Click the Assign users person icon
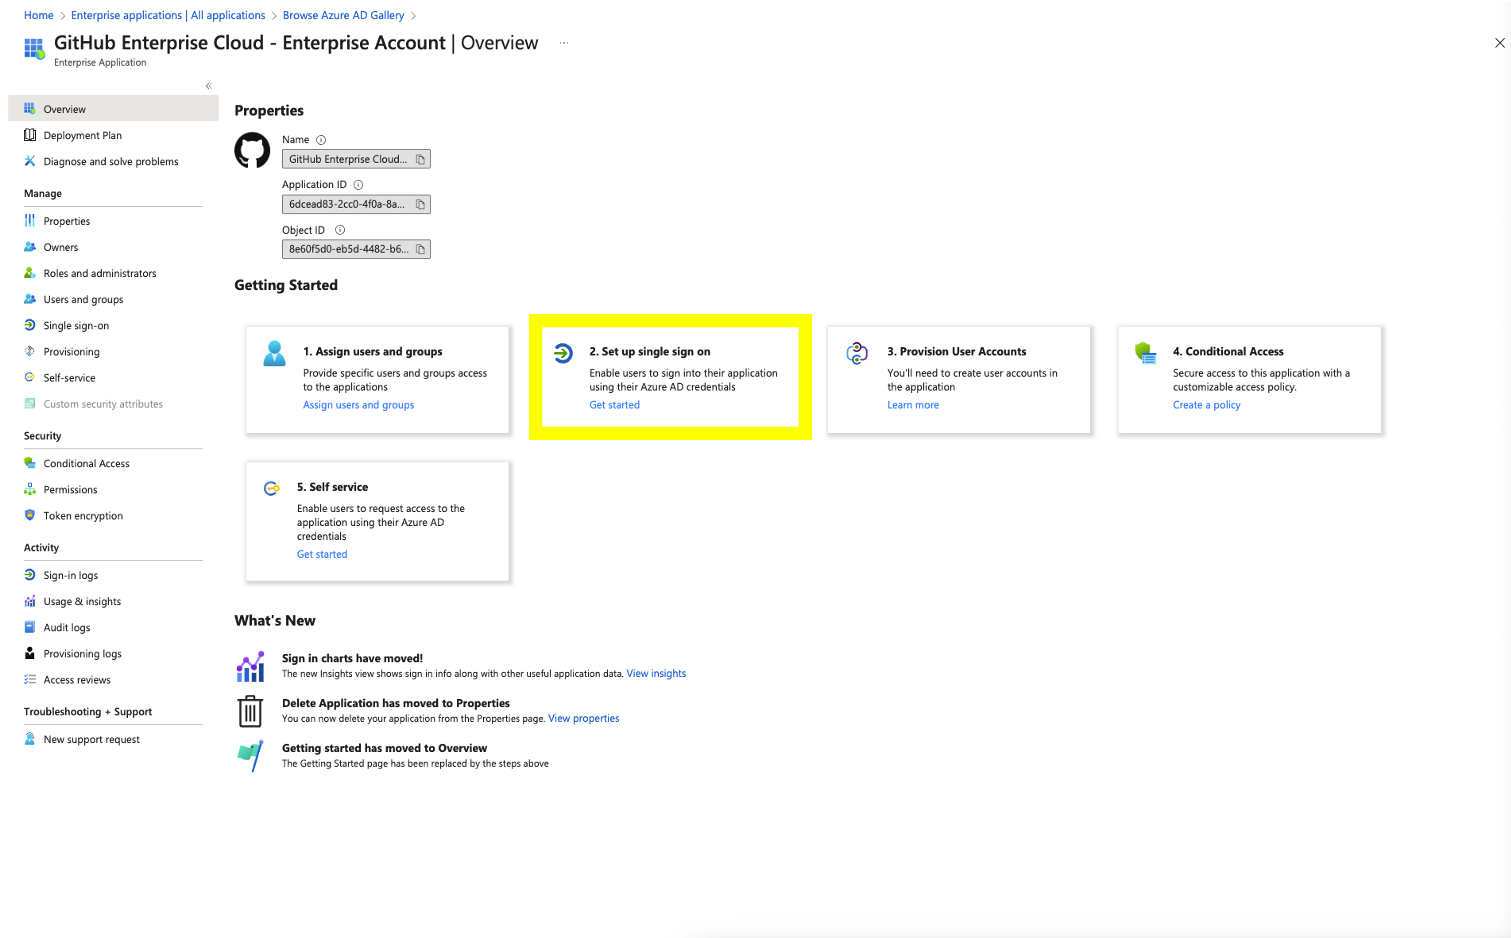The image size is (1511, 938). pos(274,353)
